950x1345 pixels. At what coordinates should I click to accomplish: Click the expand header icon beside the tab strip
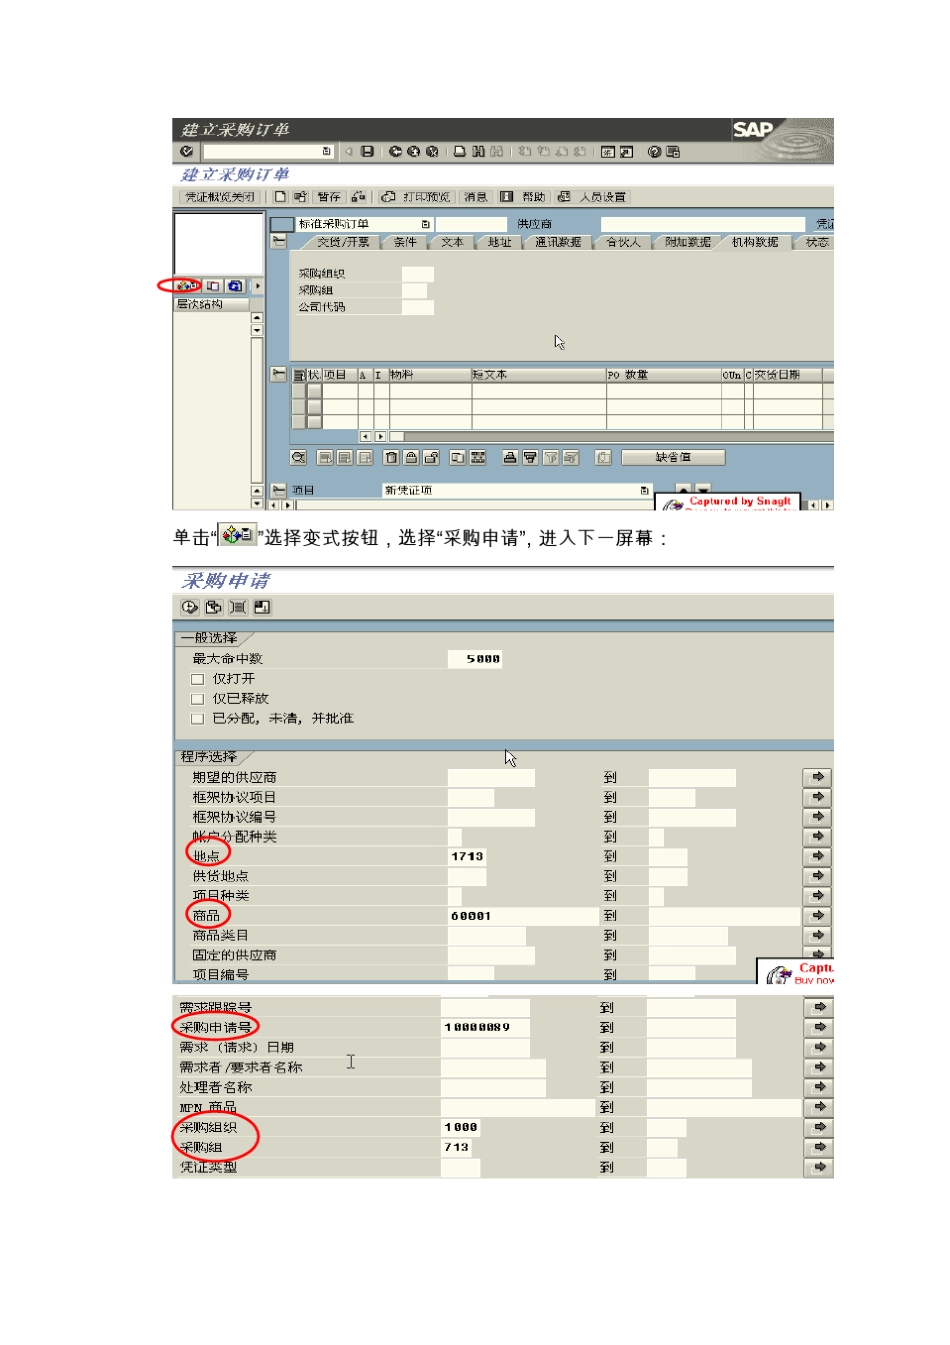279,241
